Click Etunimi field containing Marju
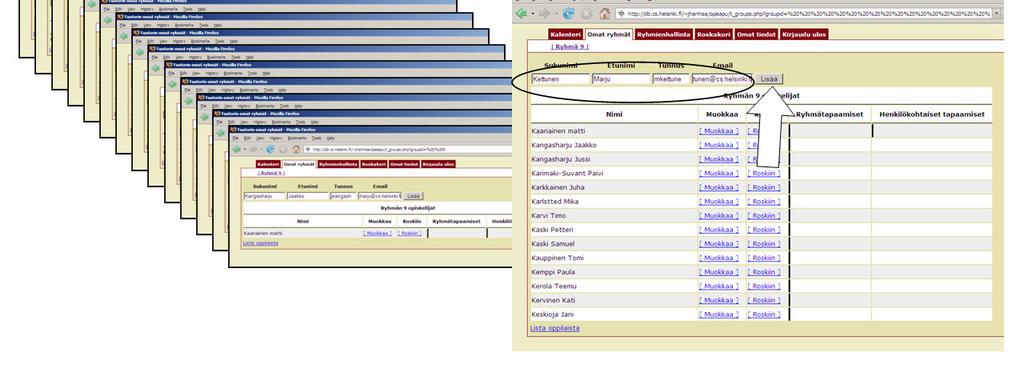The width and height of the screenshot is (1024, 373). click(x=621, y=79)
